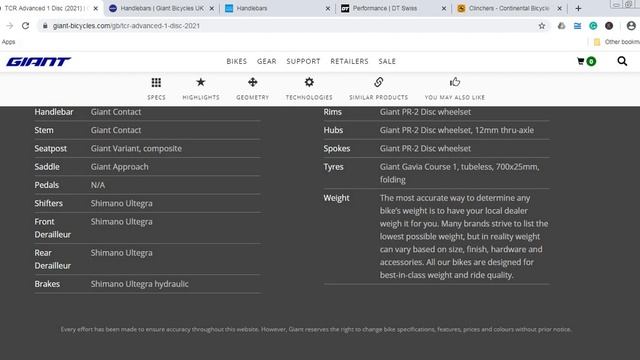The image size is (640, 360).
Task: Switch to Performance DT Swiss tab
Action: [x=393, y=8]
